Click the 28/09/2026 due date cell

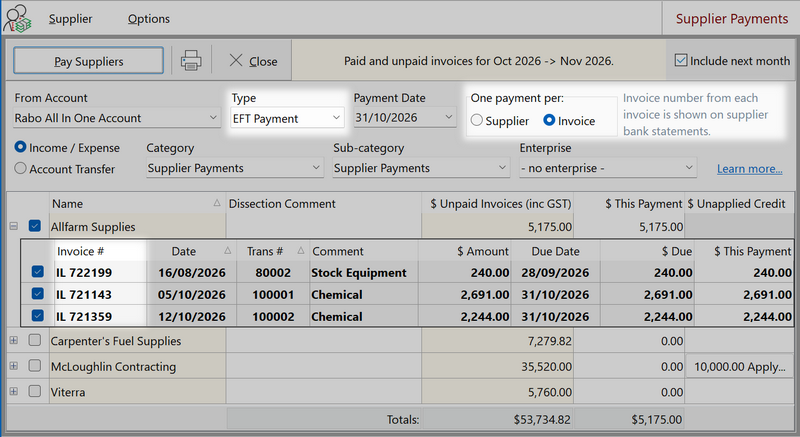pyautogui.click(x=555, y=273)
